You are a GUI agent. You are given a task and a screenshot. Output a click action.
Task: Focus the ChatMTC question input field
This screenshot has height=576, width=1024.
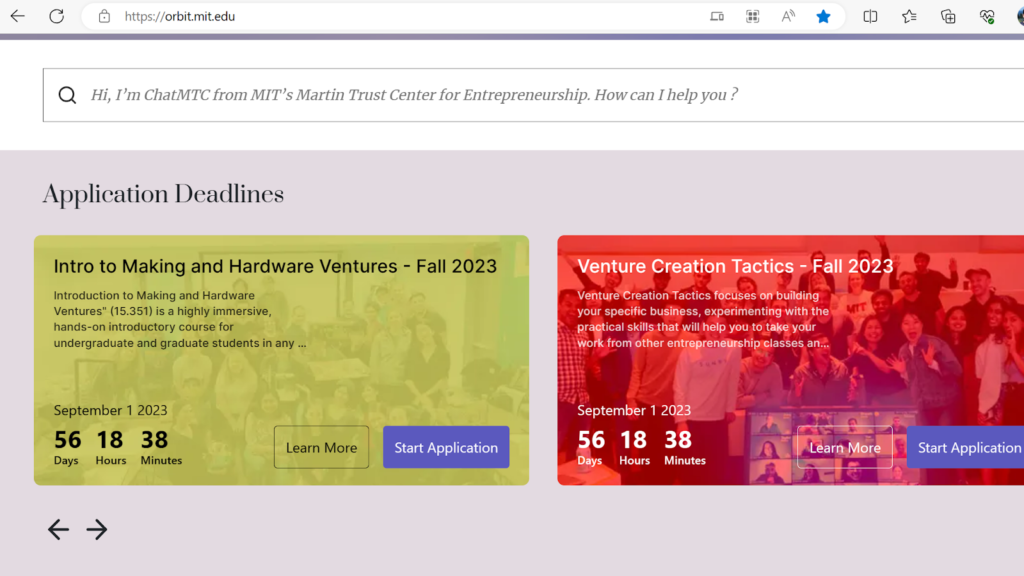[500, 95]
